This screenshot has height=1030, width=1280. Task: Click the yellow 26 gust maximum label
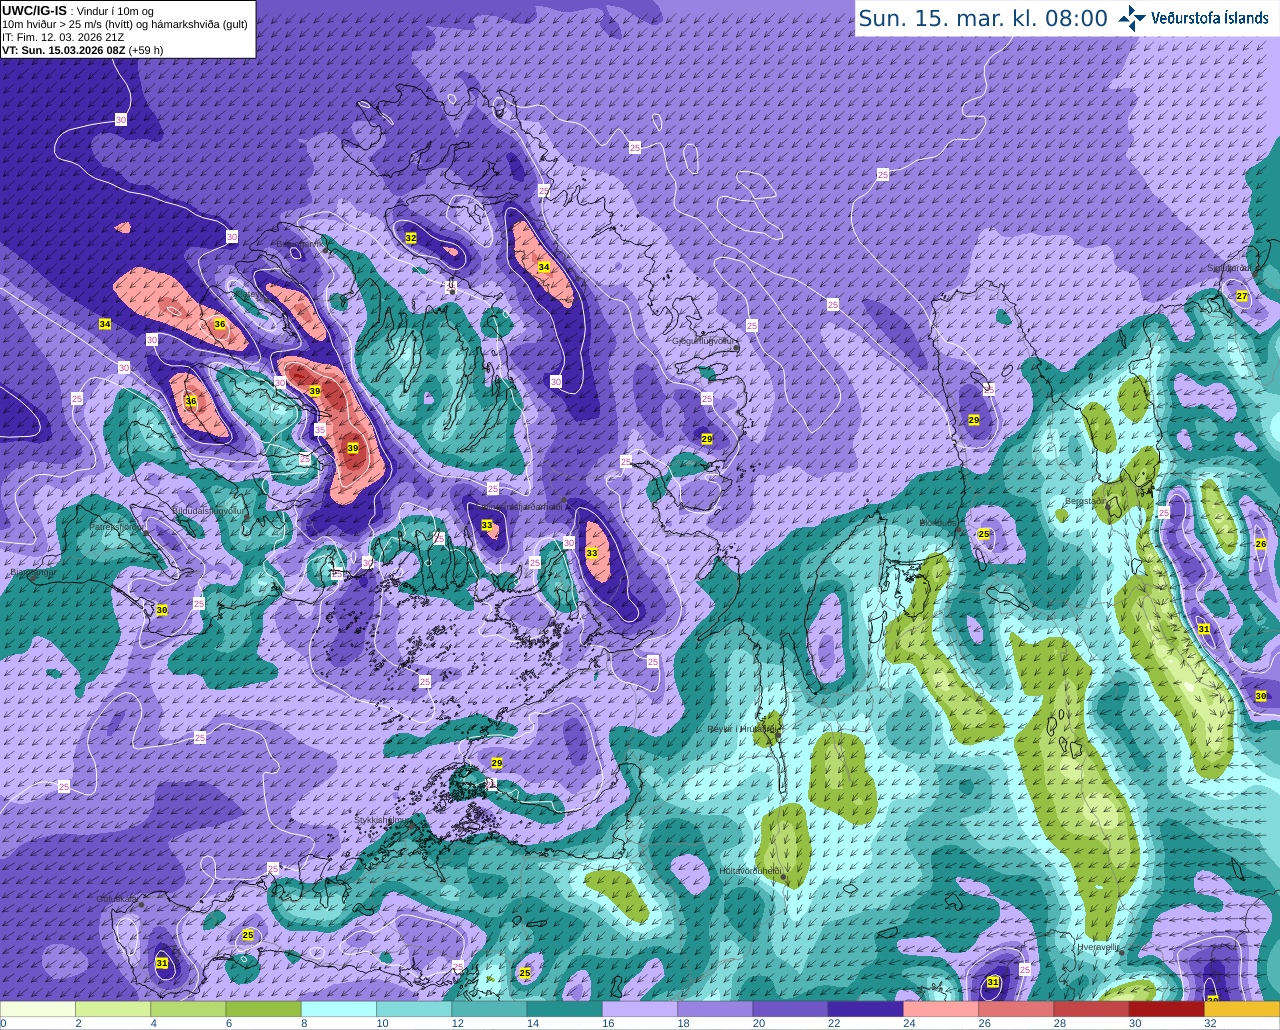(1261, 544)
